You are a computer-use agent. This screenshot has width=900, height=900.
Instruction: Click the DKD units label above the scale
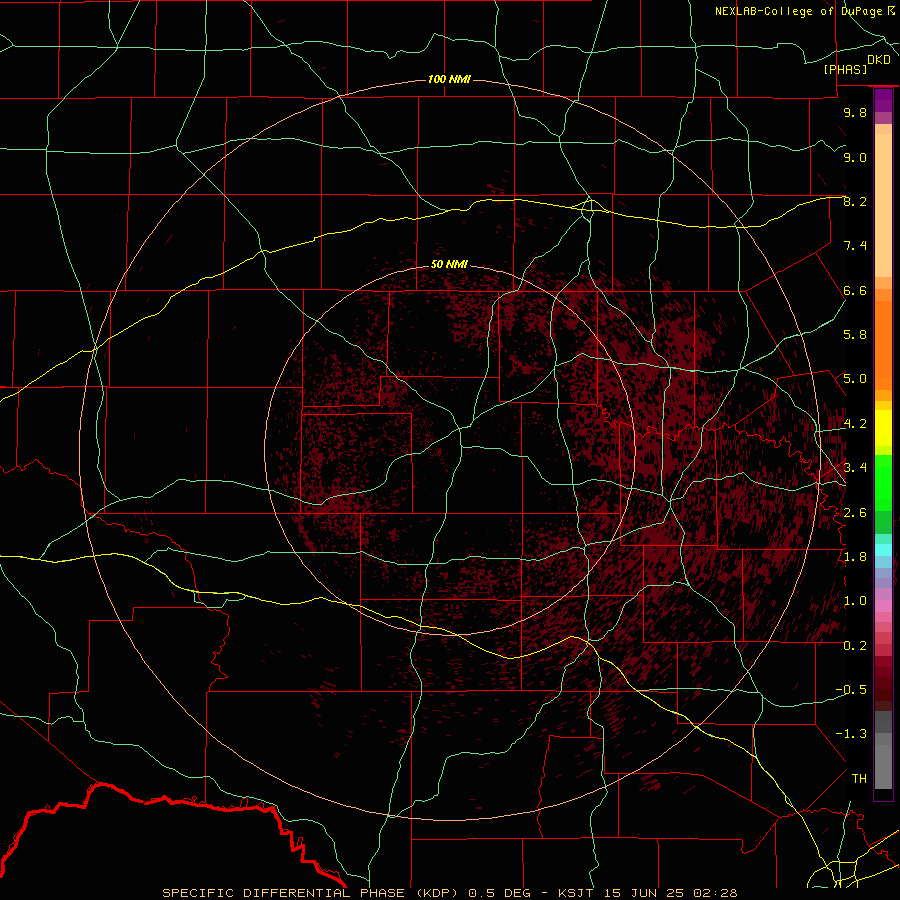pos(879,59)
